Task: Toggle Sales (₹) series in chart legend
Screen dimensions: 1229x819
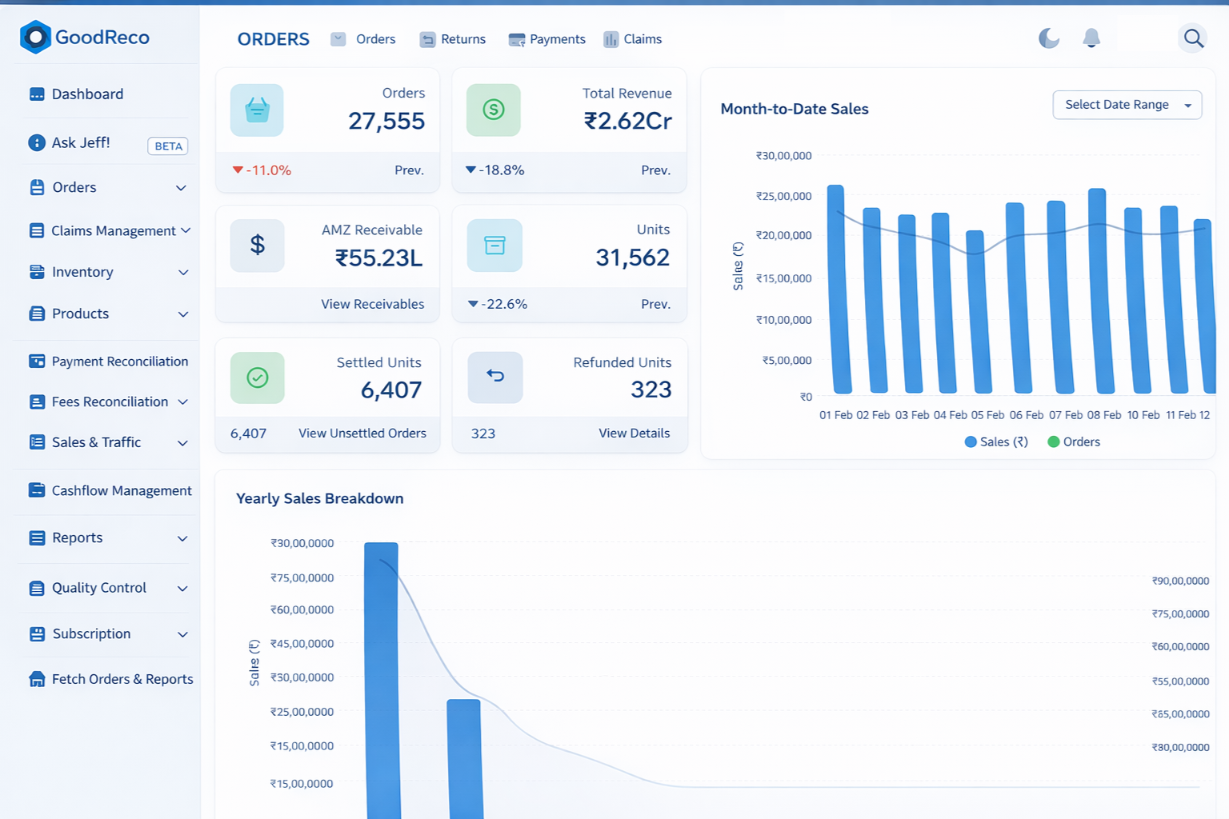Action: (x=996, y=442)
